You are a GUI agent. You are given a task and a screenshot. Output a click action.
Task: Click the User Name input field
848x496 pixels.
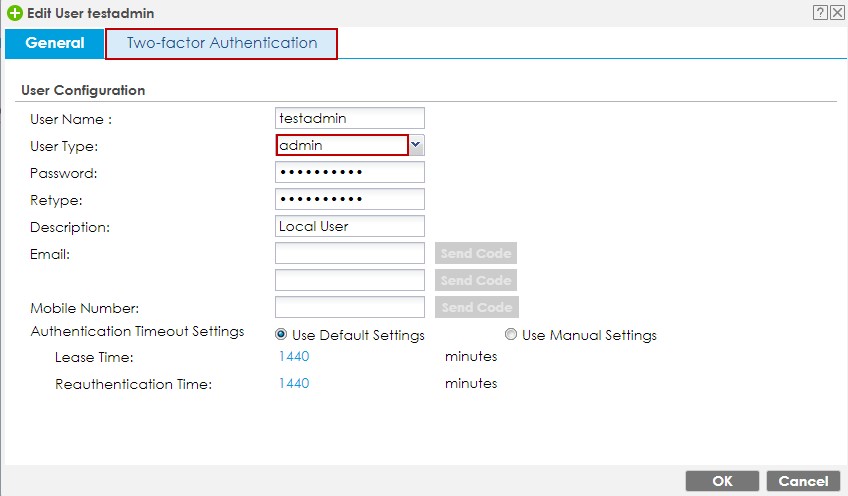pos(349,118)
